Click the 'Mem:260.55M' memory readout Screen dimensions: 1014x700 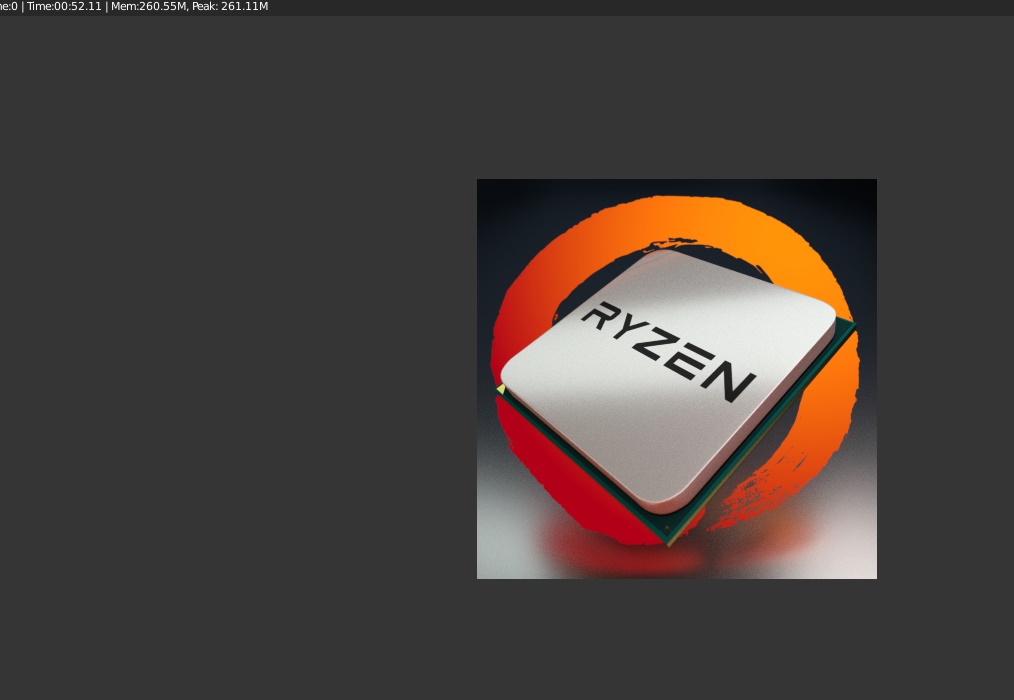[149, 6]
